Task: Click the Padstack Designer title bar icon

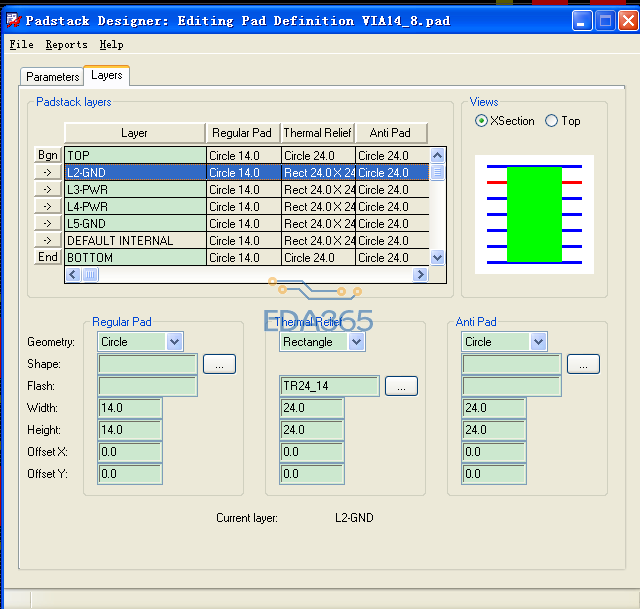Action: coord(14,20)
